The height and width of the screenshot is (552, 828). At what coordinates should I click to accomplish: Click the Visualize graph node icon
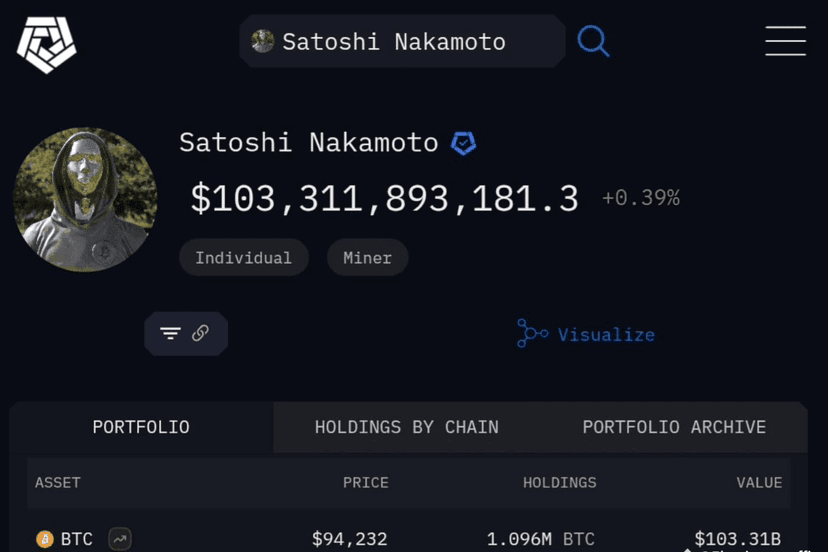click(532, 333)
